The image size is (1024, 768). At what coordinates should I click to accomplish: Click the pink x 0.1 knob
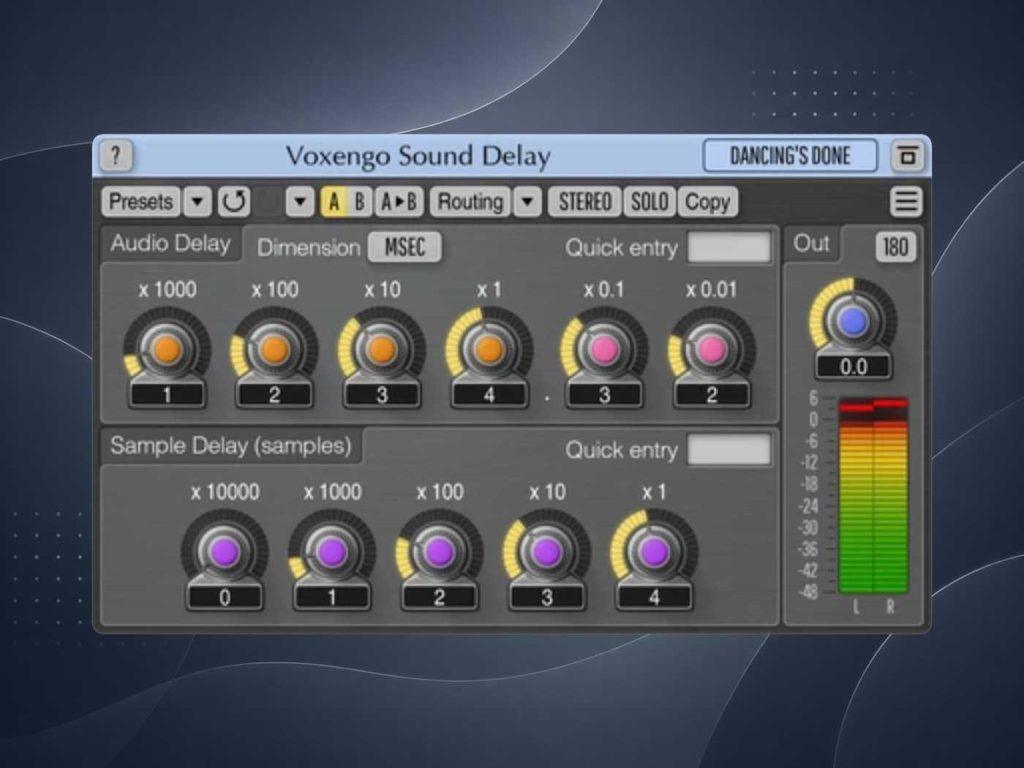point(604,350)
